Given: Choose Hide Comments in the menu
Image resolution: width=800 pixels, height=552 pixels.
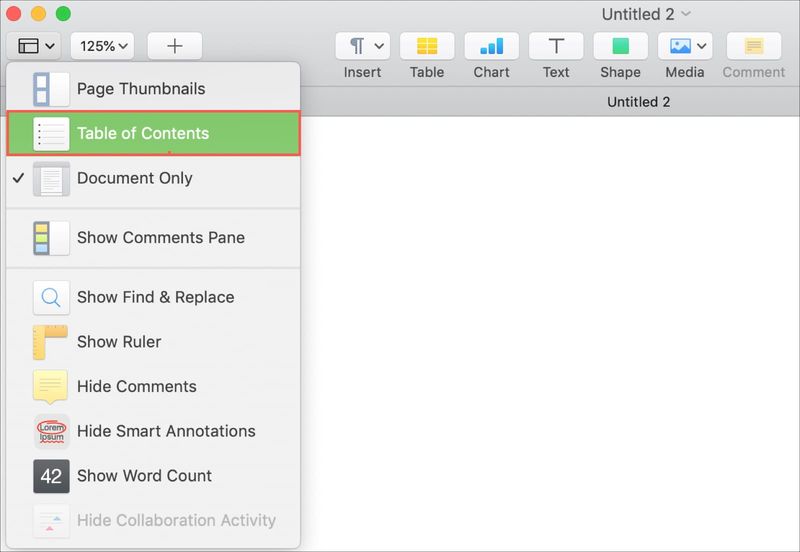Looking at the screenshot, I should pos(153,387).
